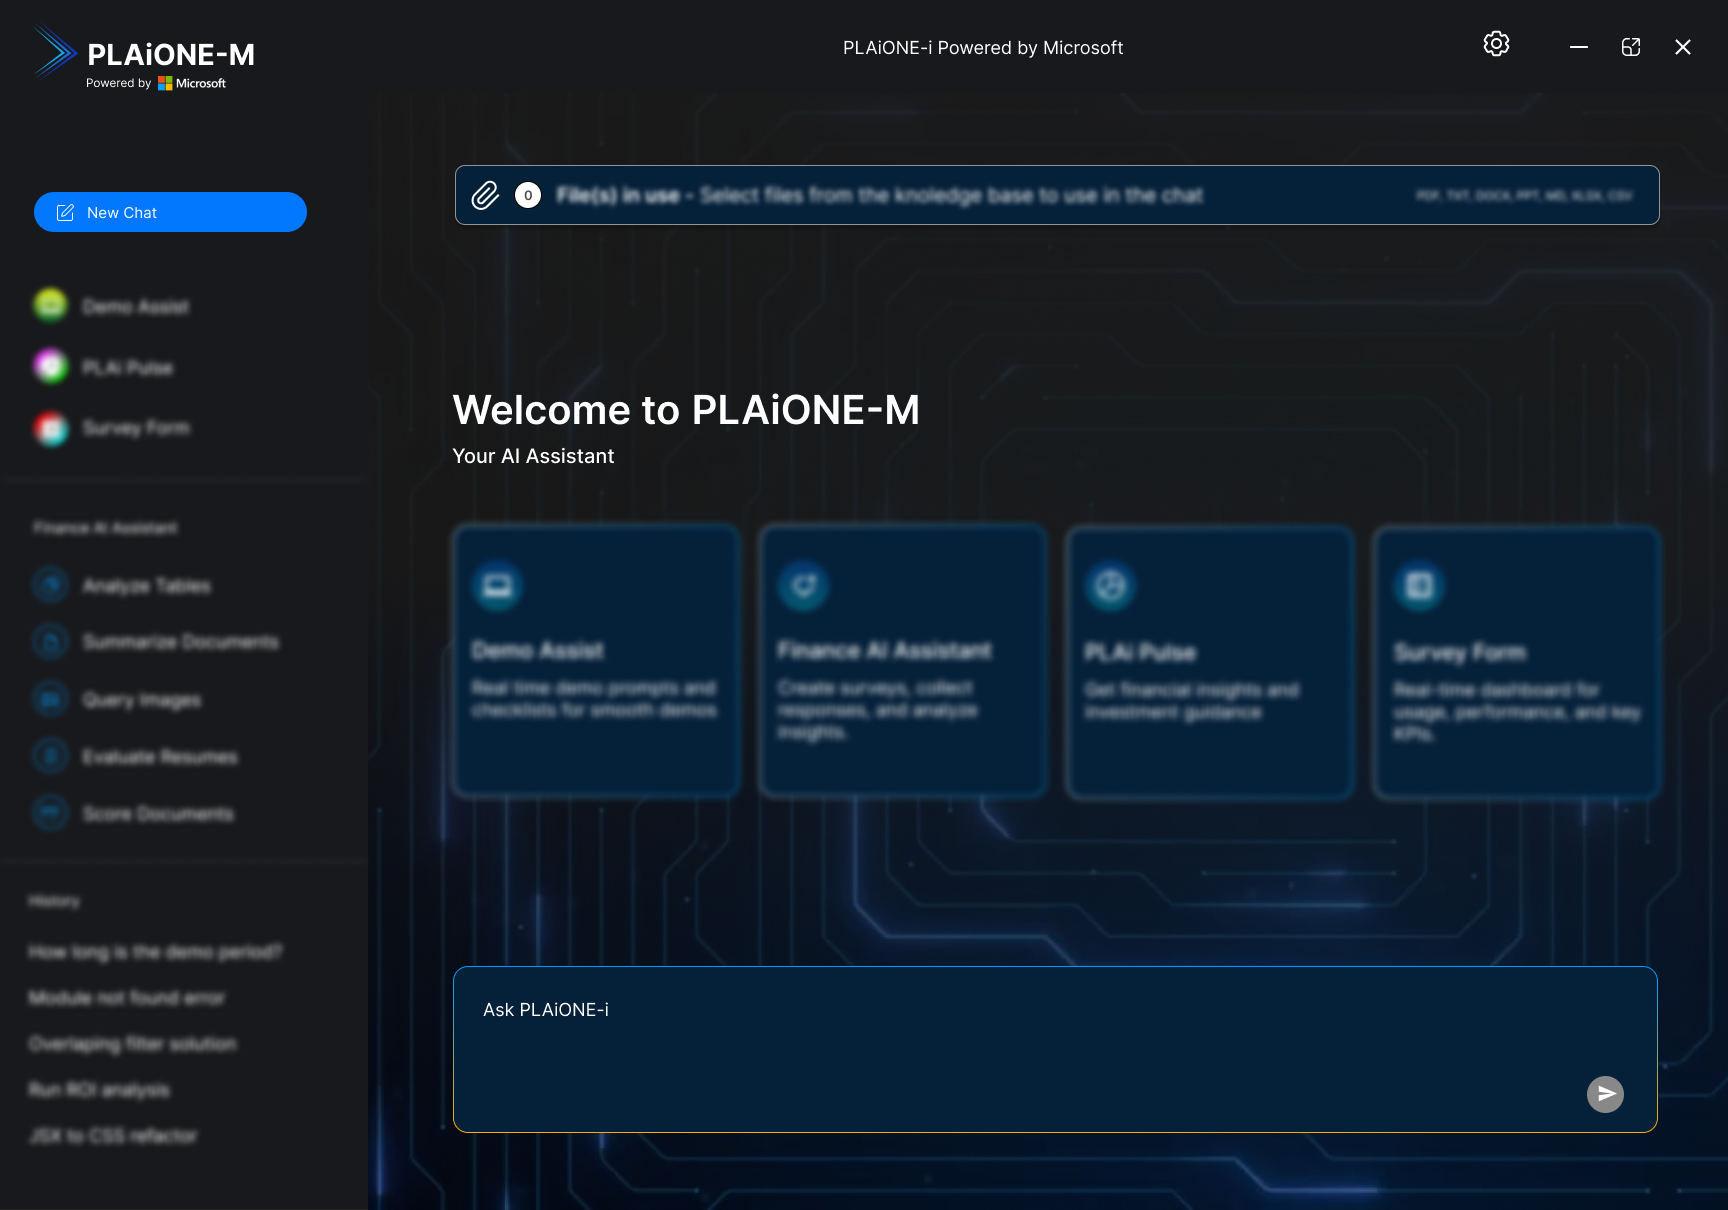
Task: Select the Analyze Tables tool icon
Action: [50, 585]
